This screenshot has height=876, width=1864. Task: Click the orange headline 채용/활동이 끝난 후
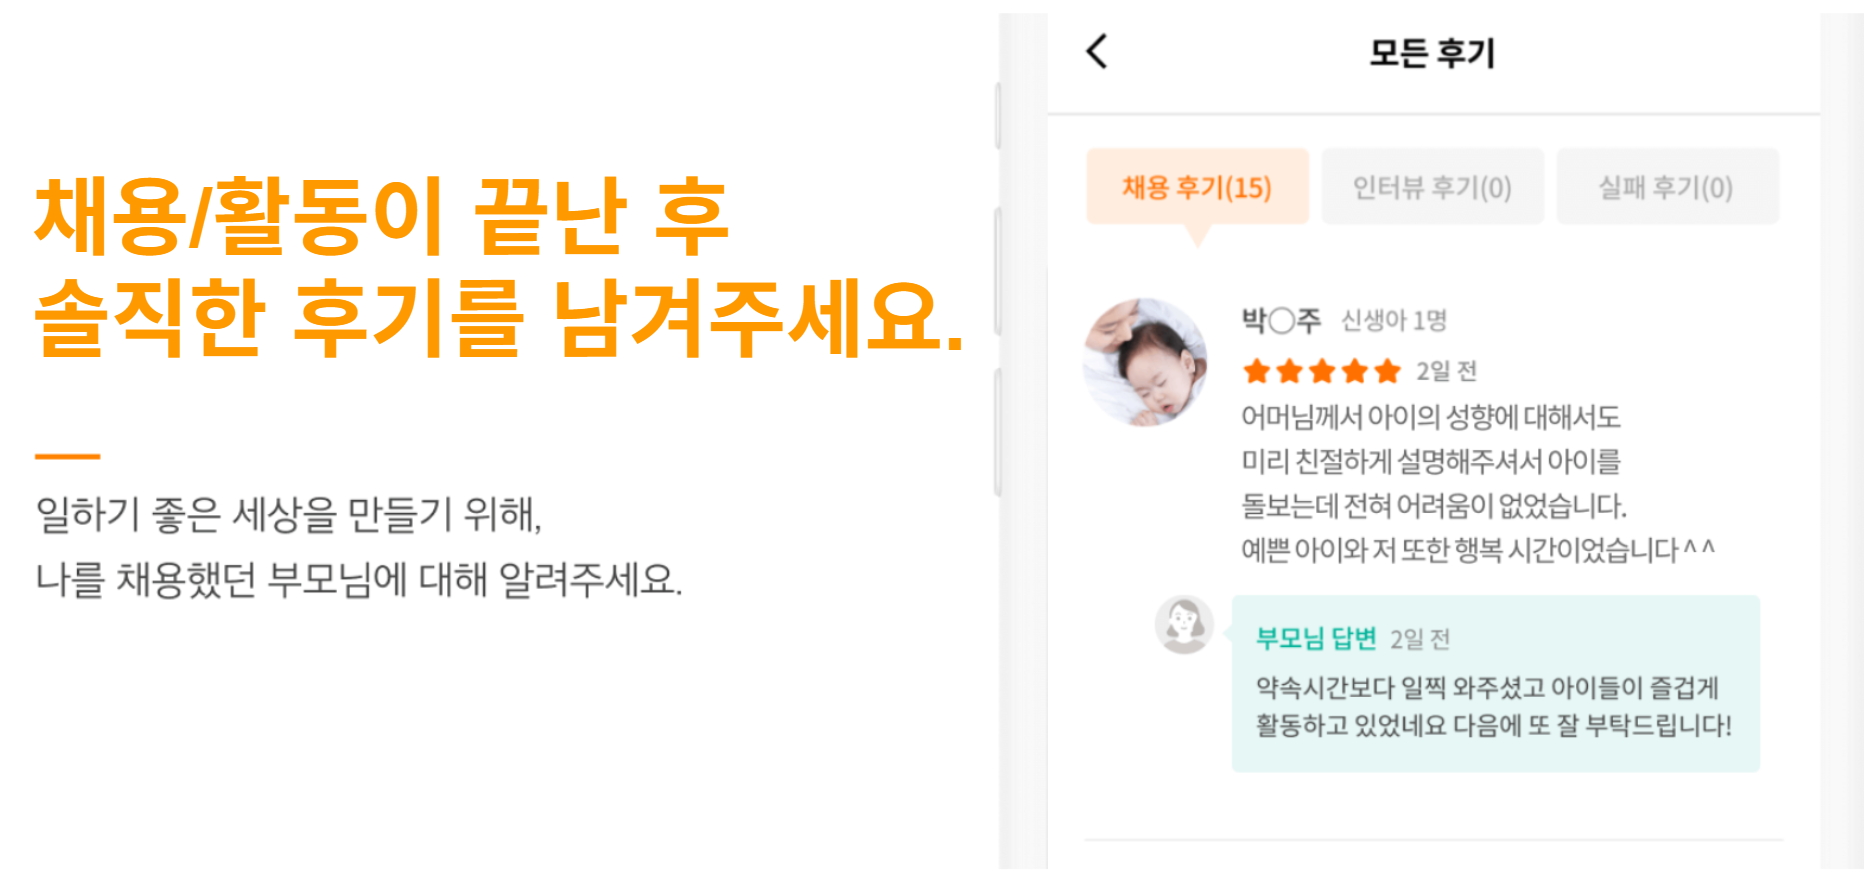point(381,215)
